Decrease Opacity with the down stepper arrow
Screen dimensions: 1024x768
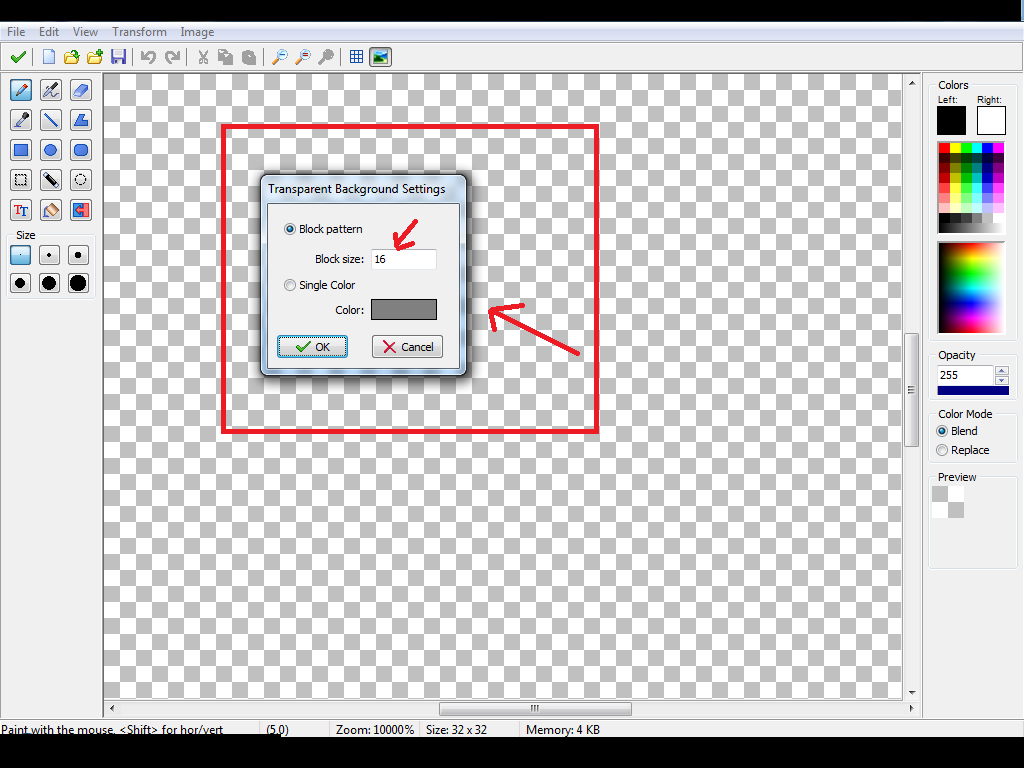click(x=1001, y=380)
